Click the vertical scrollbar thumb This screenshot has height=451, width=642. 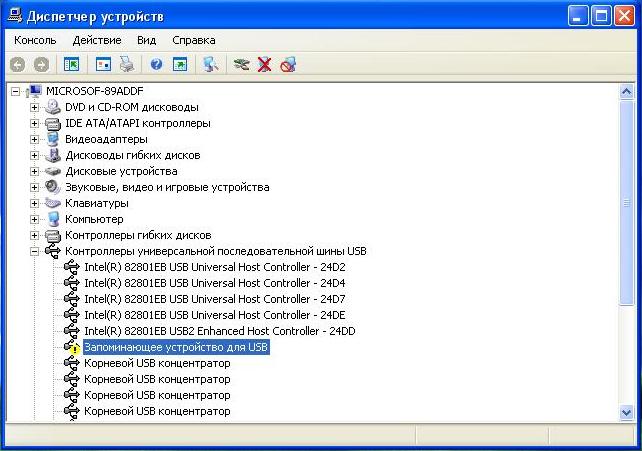point(626,202)
